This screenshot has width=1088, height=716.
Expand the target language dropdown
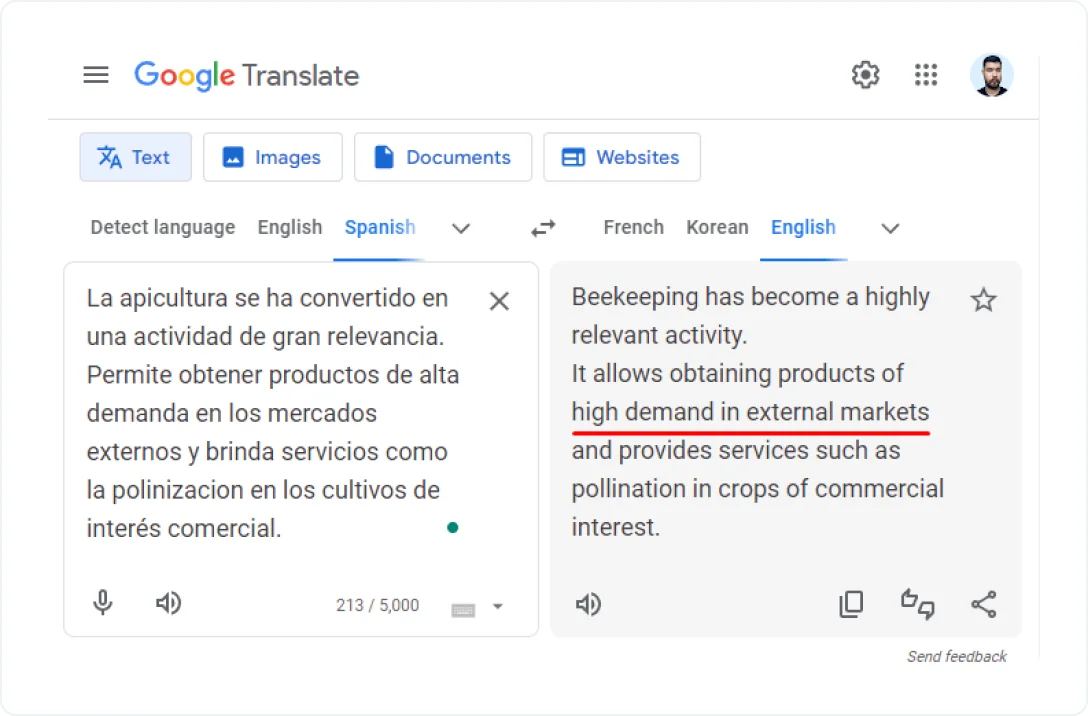889,229
